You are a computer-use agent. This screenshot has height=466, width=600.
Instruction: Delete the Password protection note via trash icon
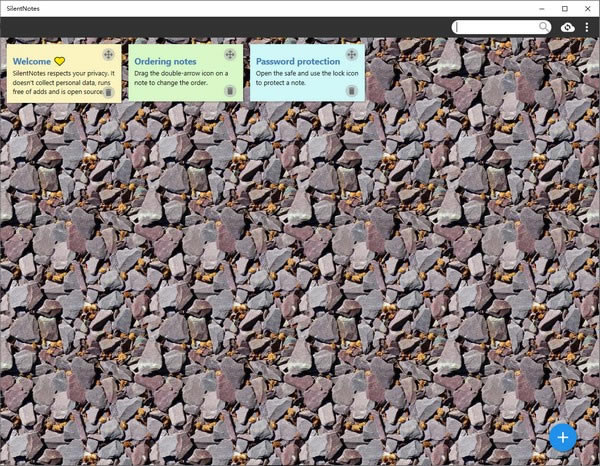[x=352, y=91]
